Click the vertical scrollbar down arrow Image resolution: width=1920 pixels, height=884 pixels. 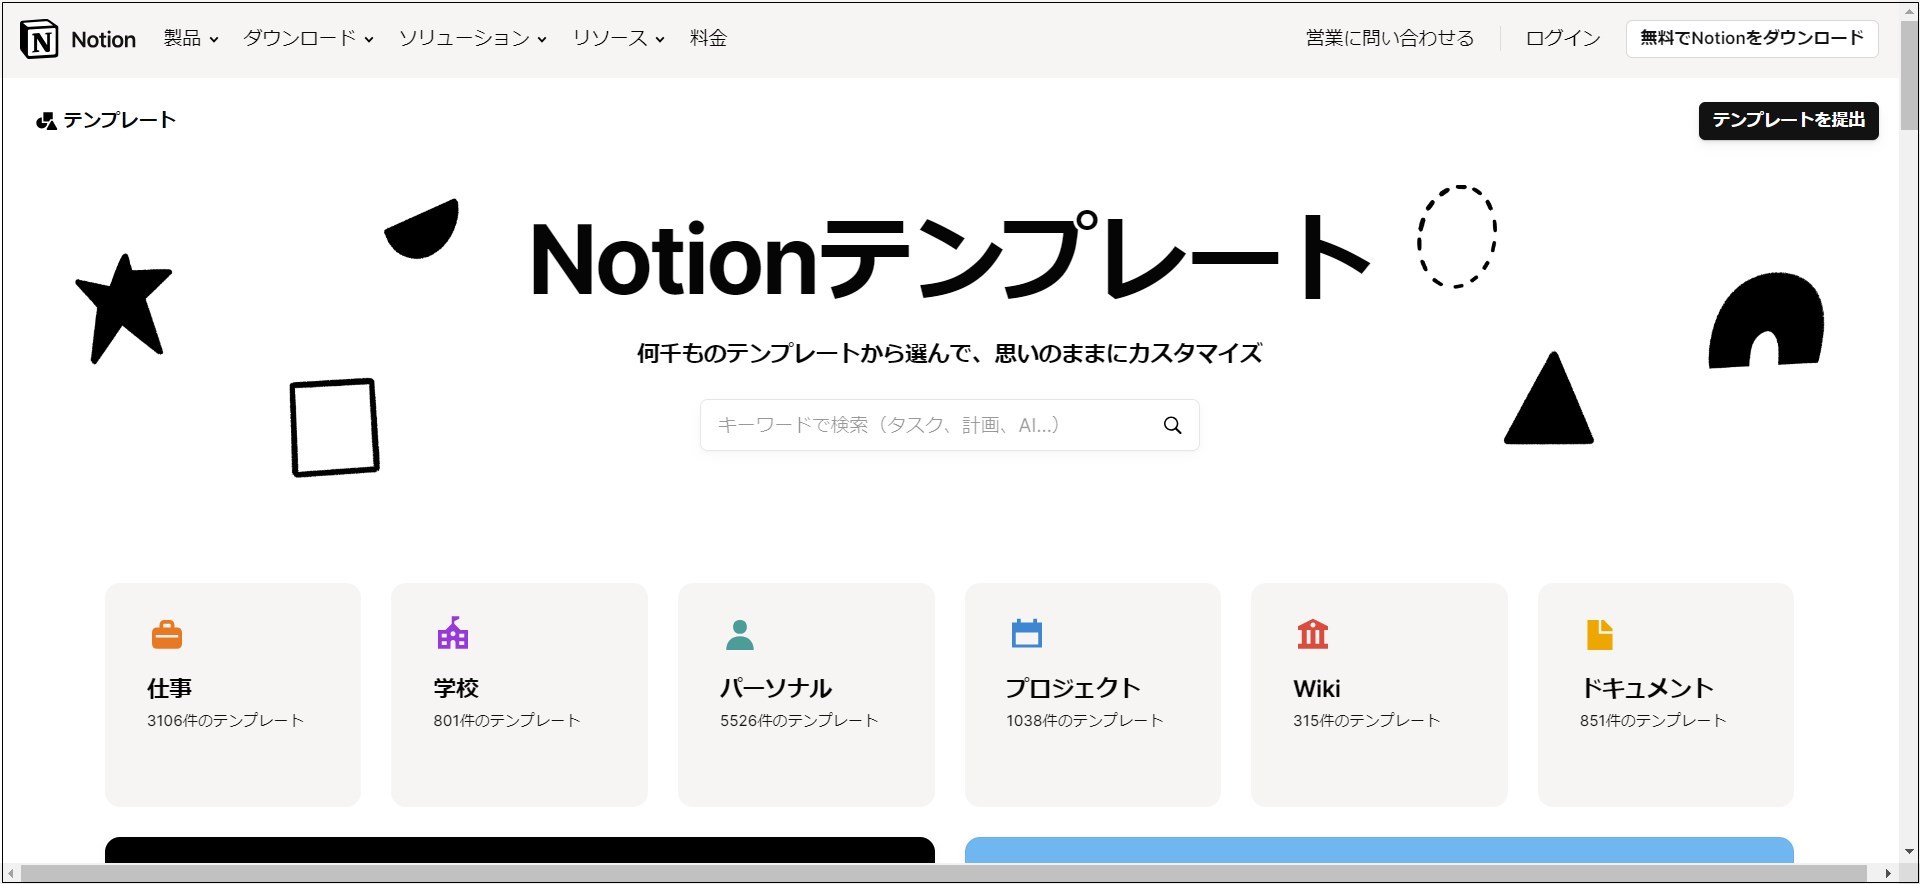click(x=1909, y=852)
